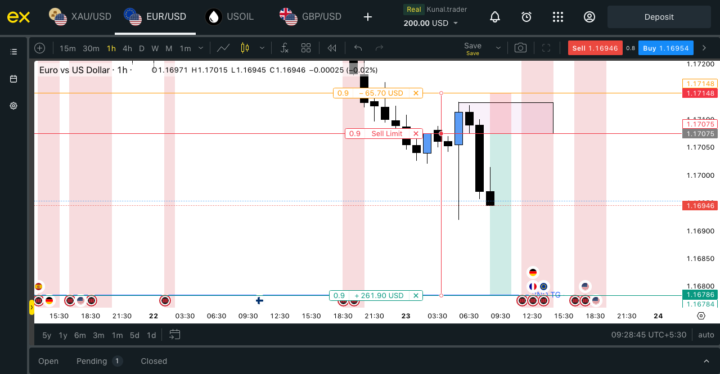
Task: Select the daily D timeframe
Action: [141, 48]
